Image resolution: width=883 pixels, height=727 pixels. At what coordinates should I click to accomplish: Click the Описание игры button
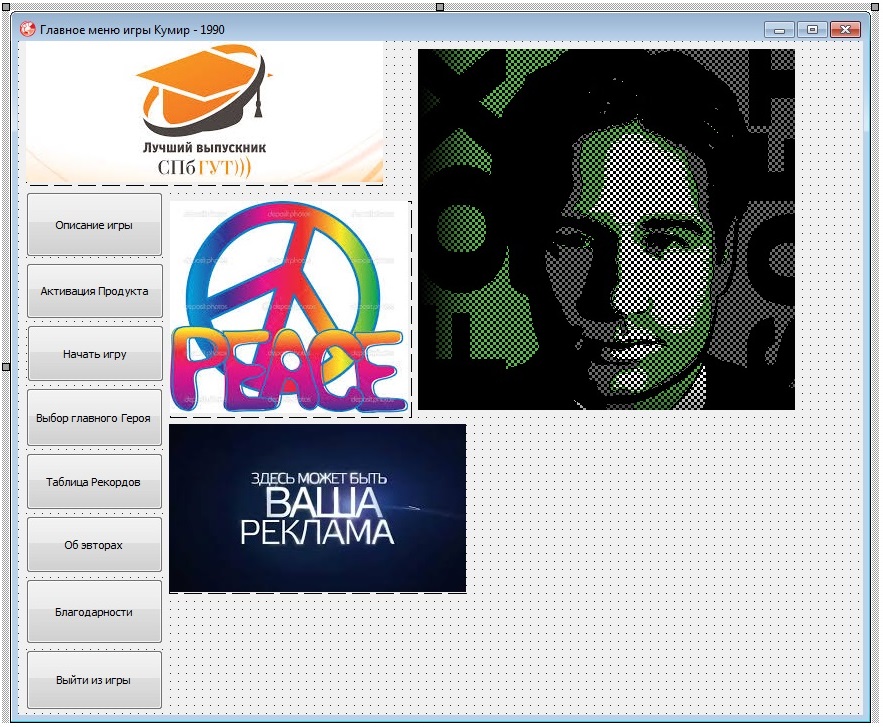click(x=95, y=225)
